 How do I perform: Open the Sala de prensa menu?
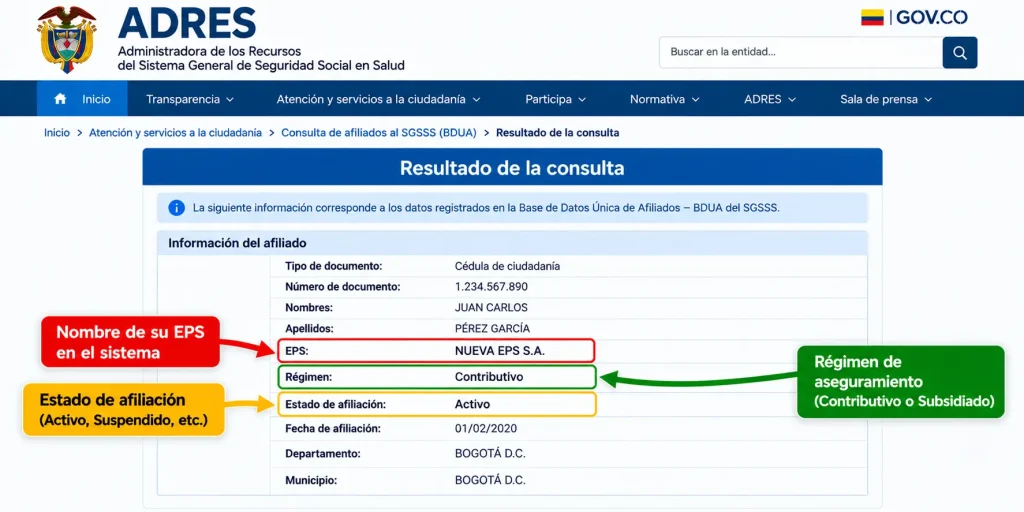pos(886,99)
